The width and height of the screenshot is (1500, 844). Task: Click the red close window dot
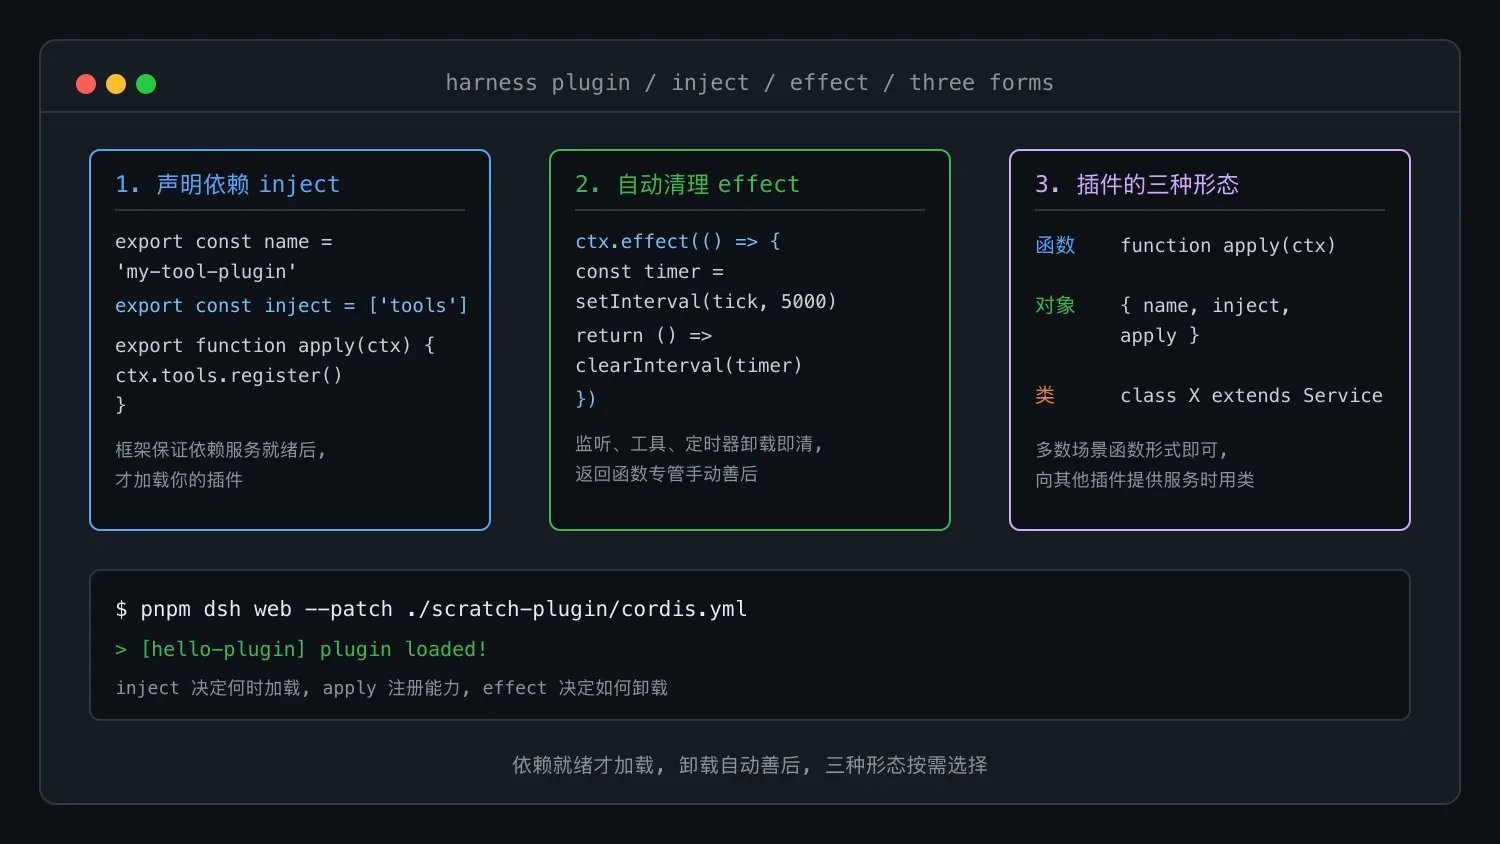click(86, 84)
